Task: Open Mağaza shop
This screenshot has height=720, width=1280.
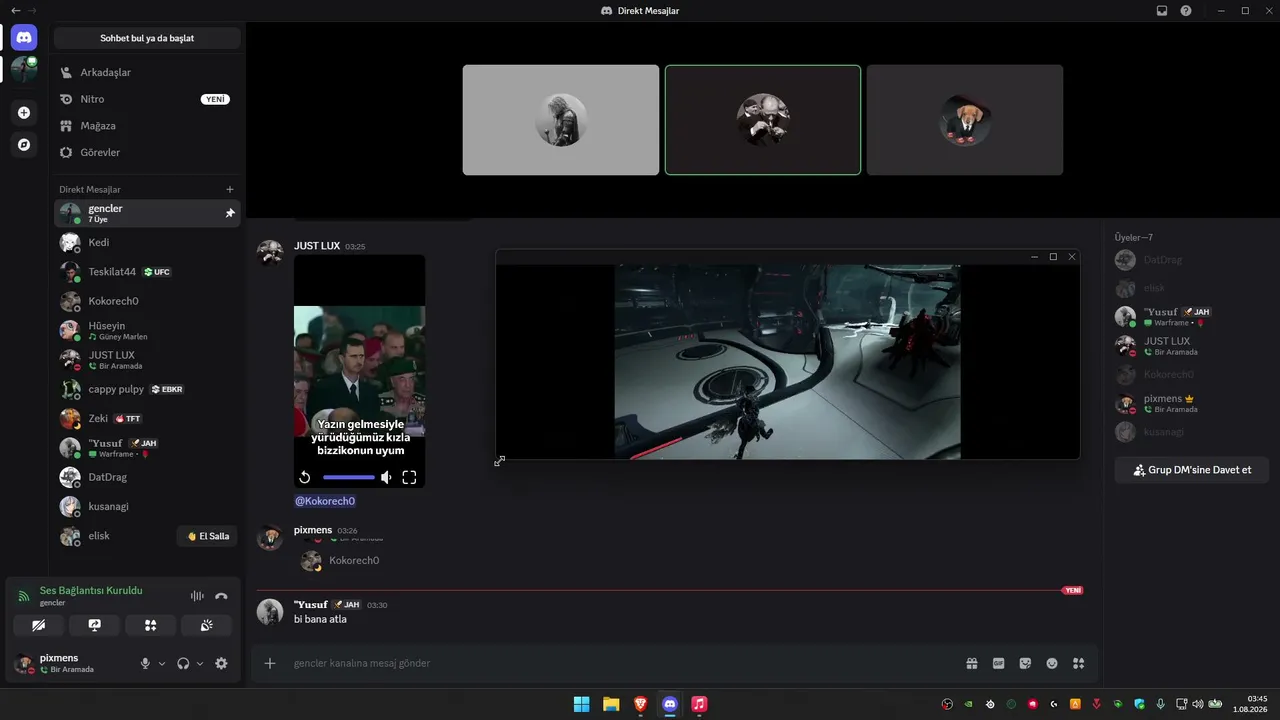Action: pos(147,126)
